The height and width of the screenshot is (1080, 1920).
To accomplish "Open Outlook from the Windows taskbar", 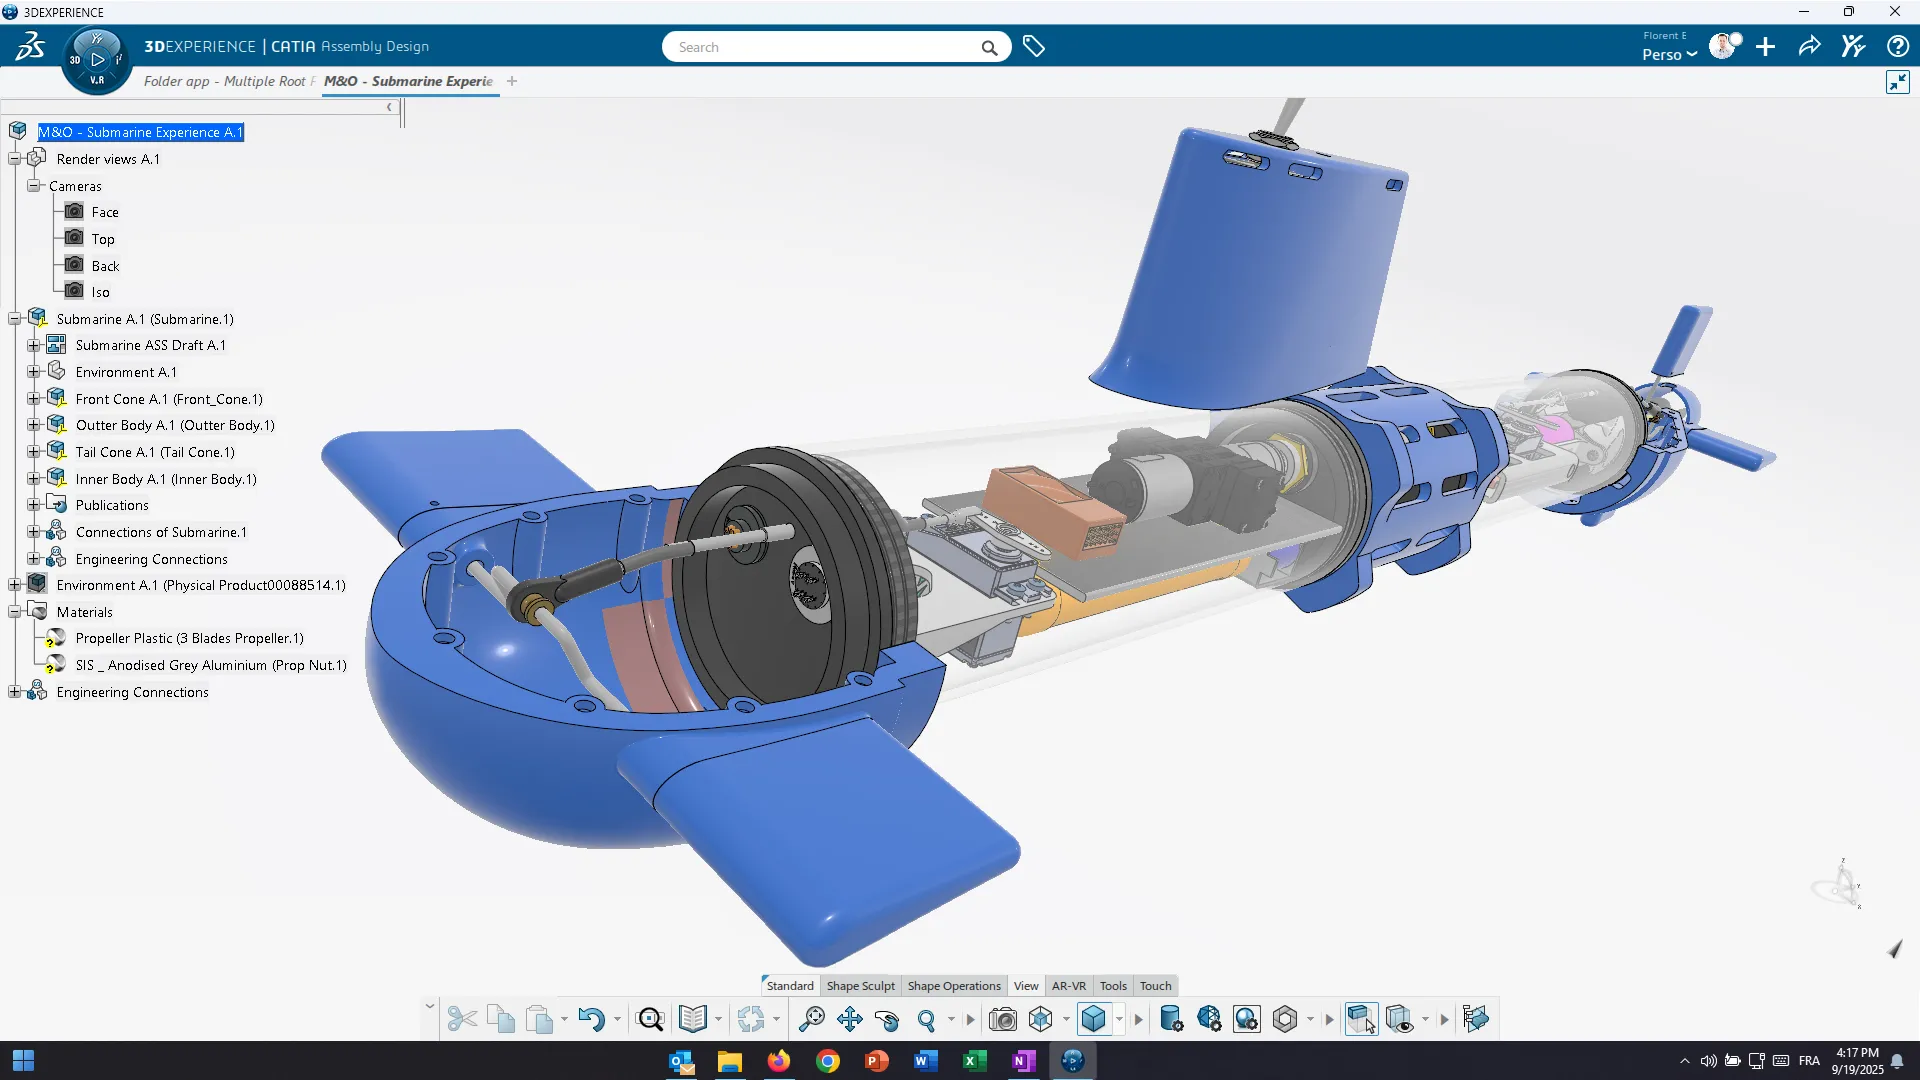I will 681,1061.
